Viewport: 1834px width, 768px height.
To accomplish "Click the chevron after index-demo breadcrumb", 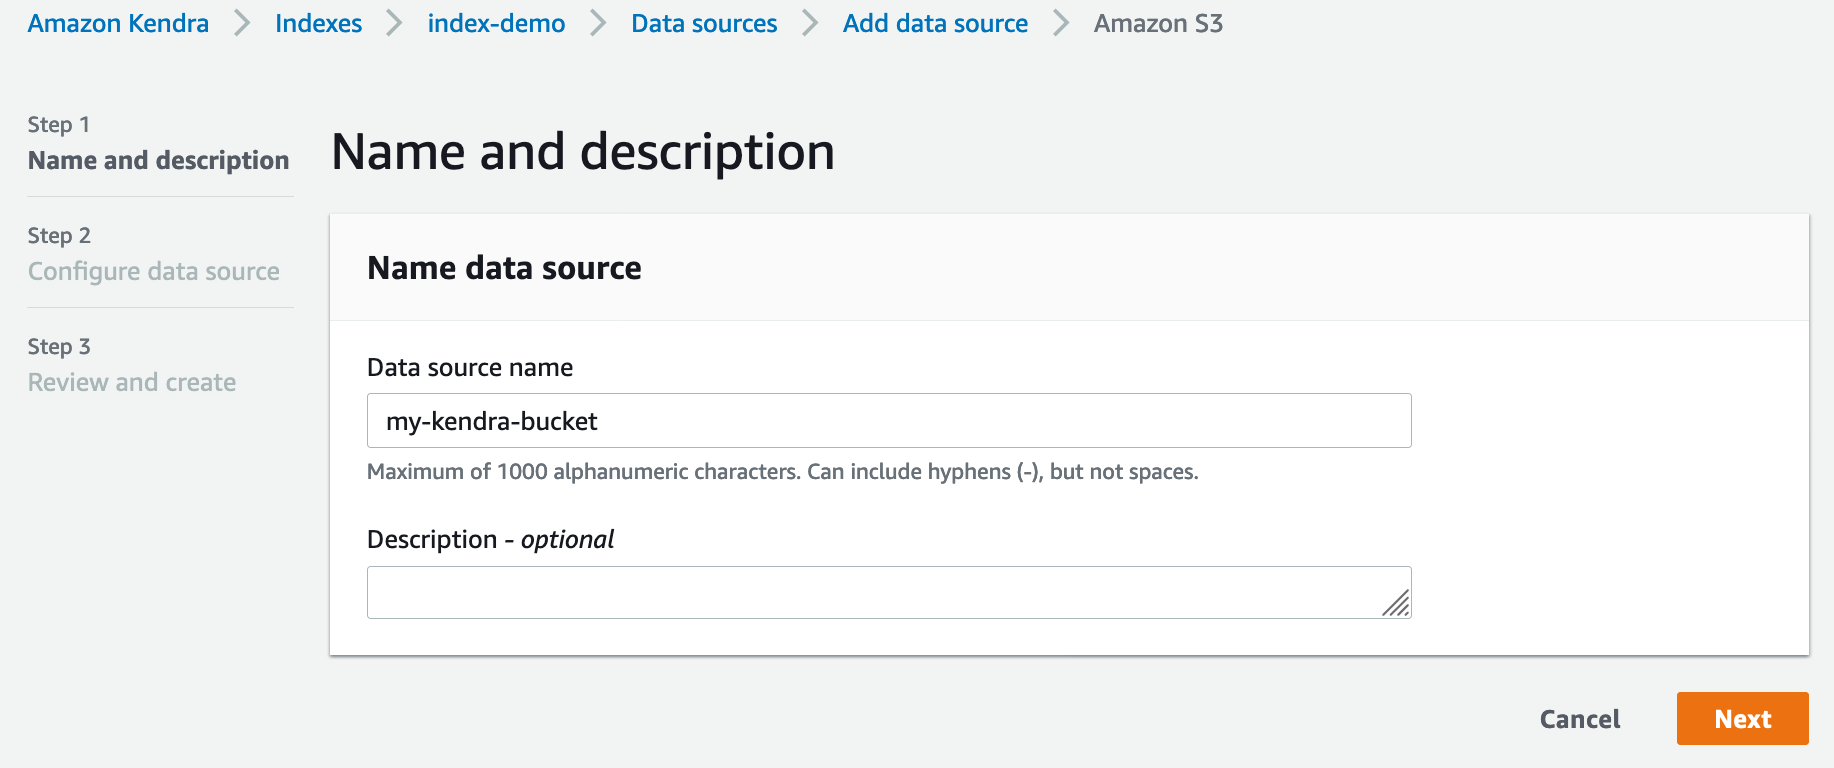I will 598,23.
